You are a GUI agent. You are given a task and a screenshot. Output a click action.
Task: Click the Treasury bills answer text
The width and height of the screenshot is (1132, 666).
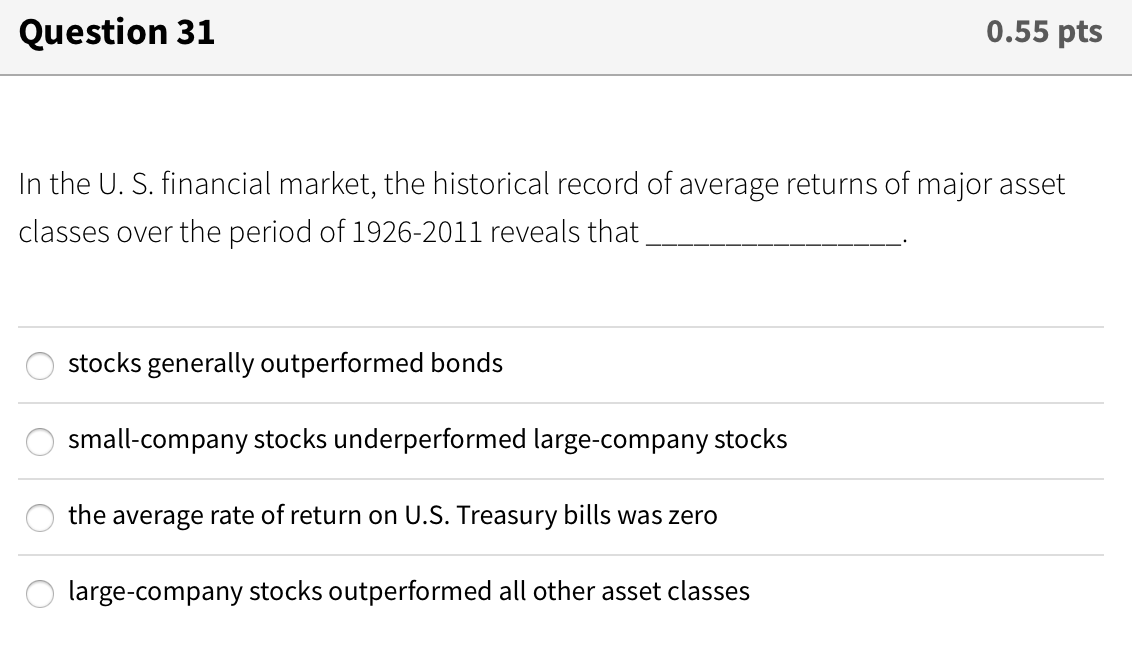pyautogui.click(x=393, y=516)
